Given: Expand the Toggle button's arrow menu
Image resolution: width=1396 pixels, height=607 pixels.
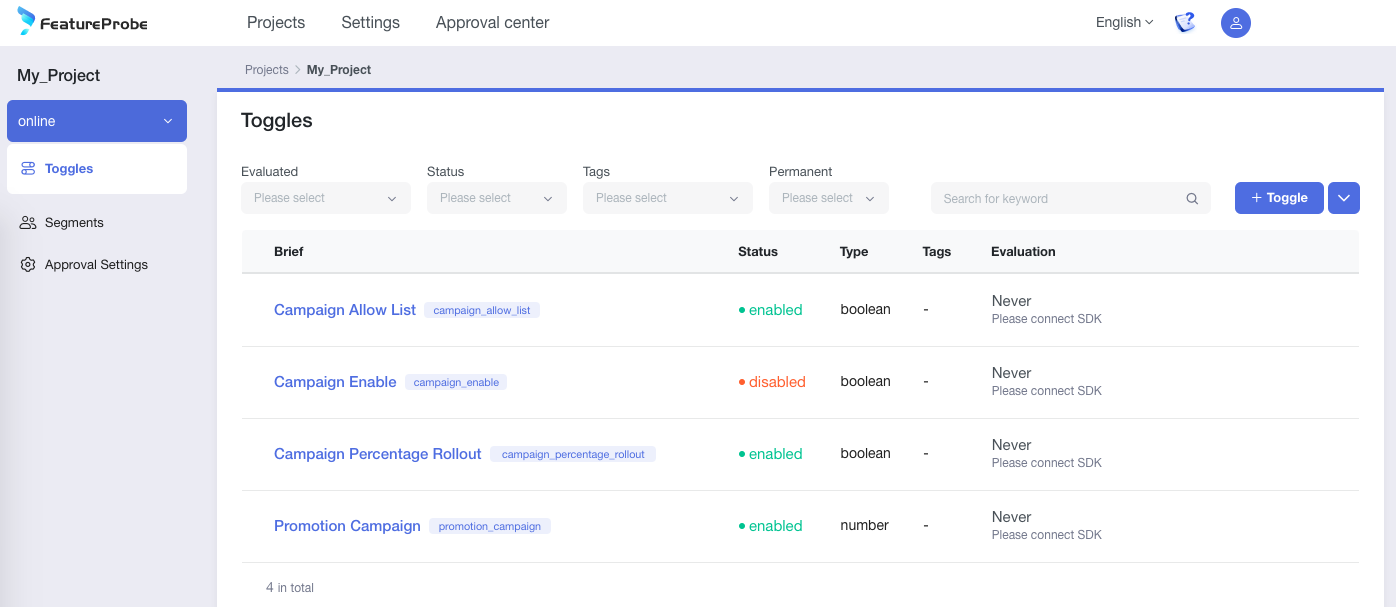Looking at the screenshot, I should pyautogui.click(x=1344, y=198).
